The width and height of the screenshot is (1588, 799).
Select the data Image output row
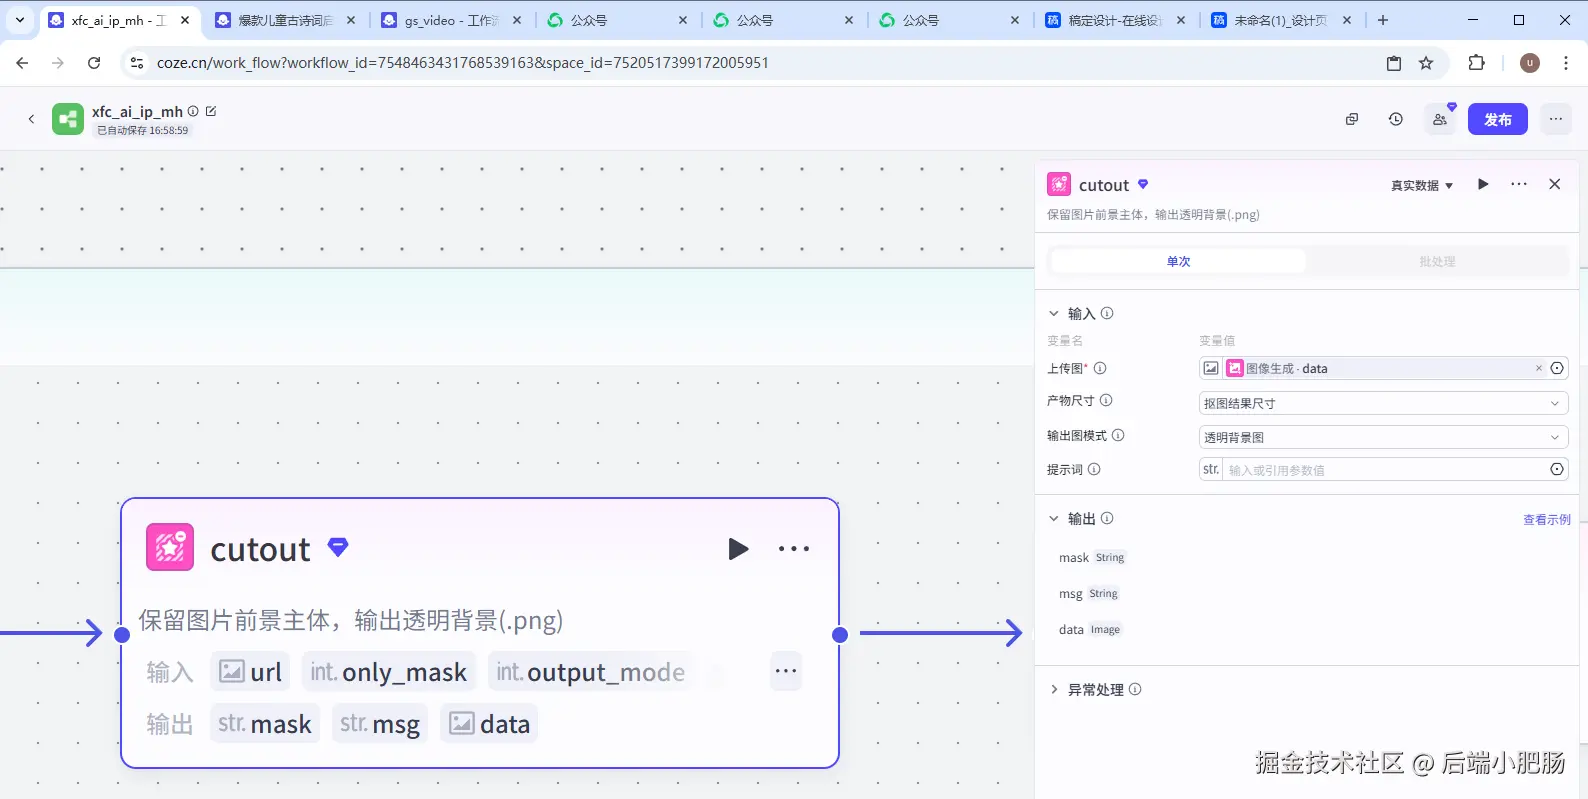pyautogui.click(x=1090, y=629)
